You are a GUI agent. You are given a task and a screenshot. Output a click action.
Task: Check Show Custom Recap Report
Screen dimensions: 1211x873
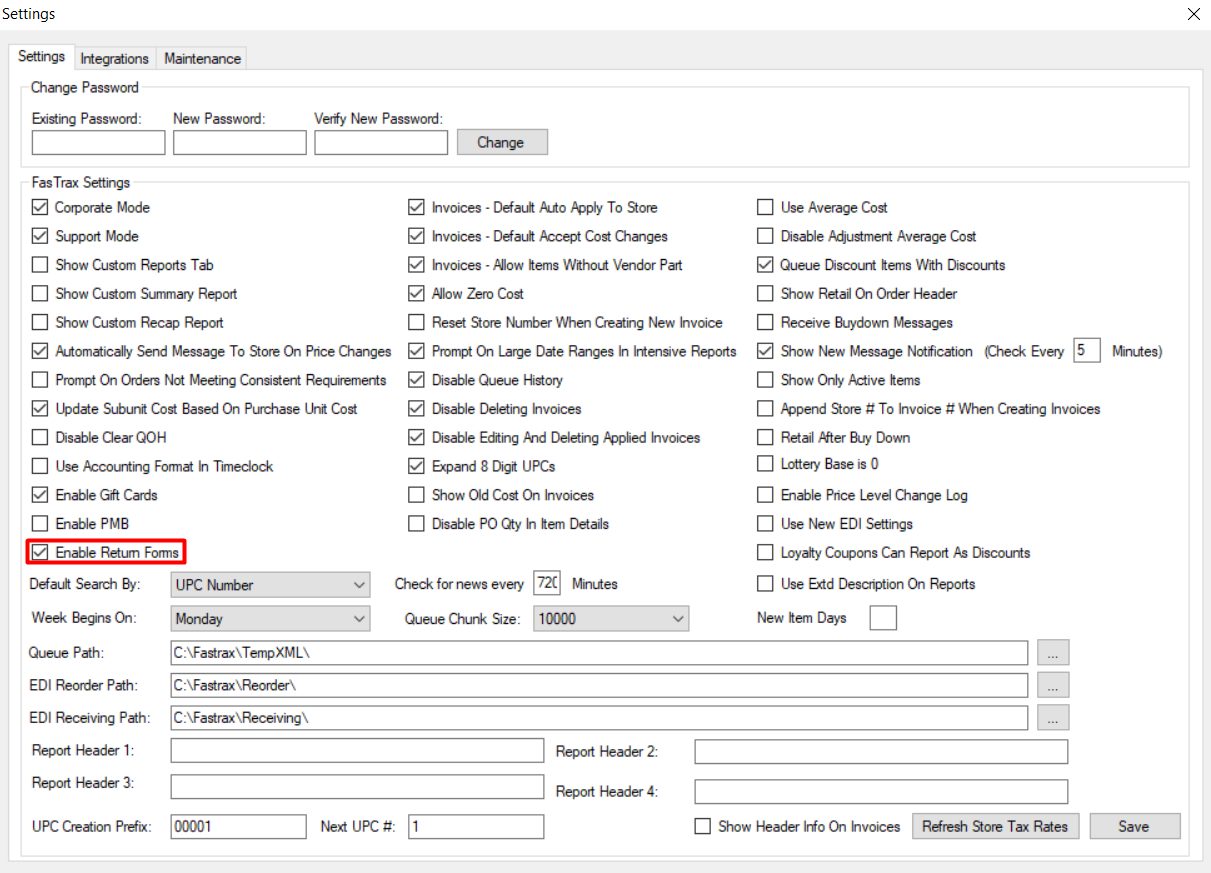pyautogui.click(x=40, y=323)
